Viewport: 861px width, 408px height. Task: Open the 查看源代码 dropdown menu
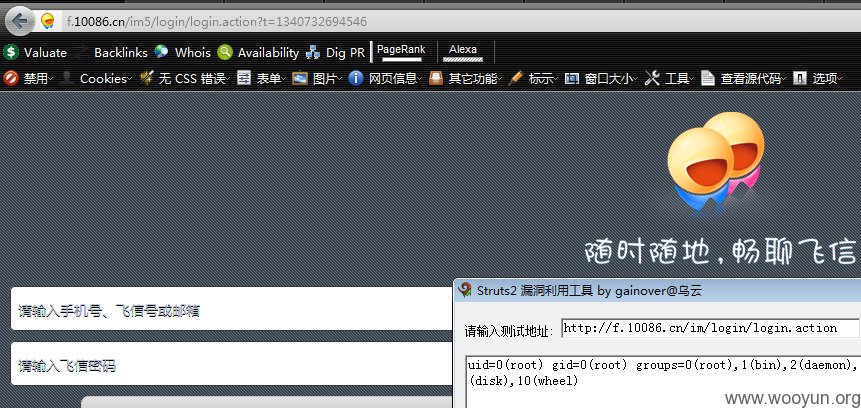pyautogui.click(x=753, y=79)
